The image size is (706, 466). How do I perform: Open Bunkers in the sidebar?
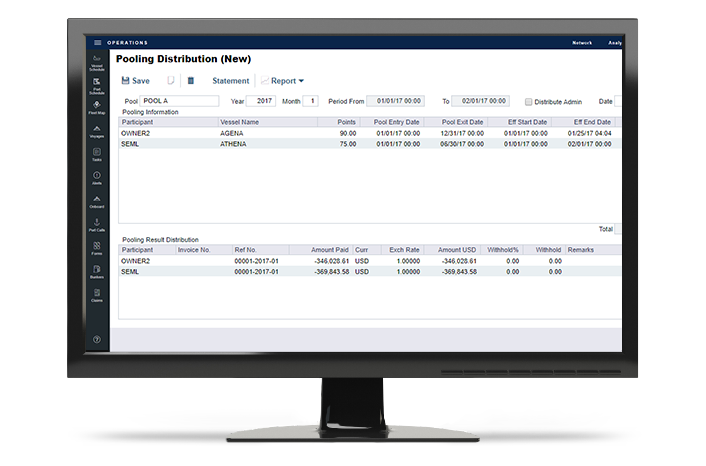pos(97,272)
